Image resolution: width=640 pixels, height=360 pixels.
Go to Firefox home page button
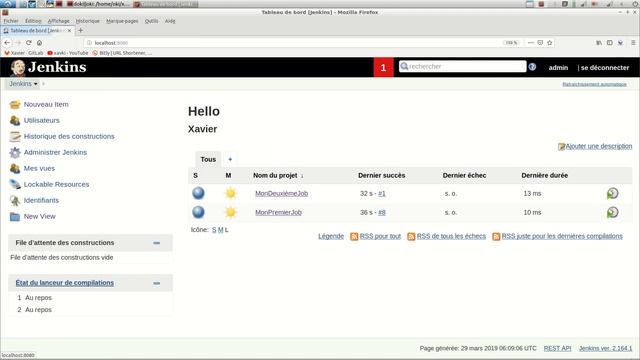[39, 42]
